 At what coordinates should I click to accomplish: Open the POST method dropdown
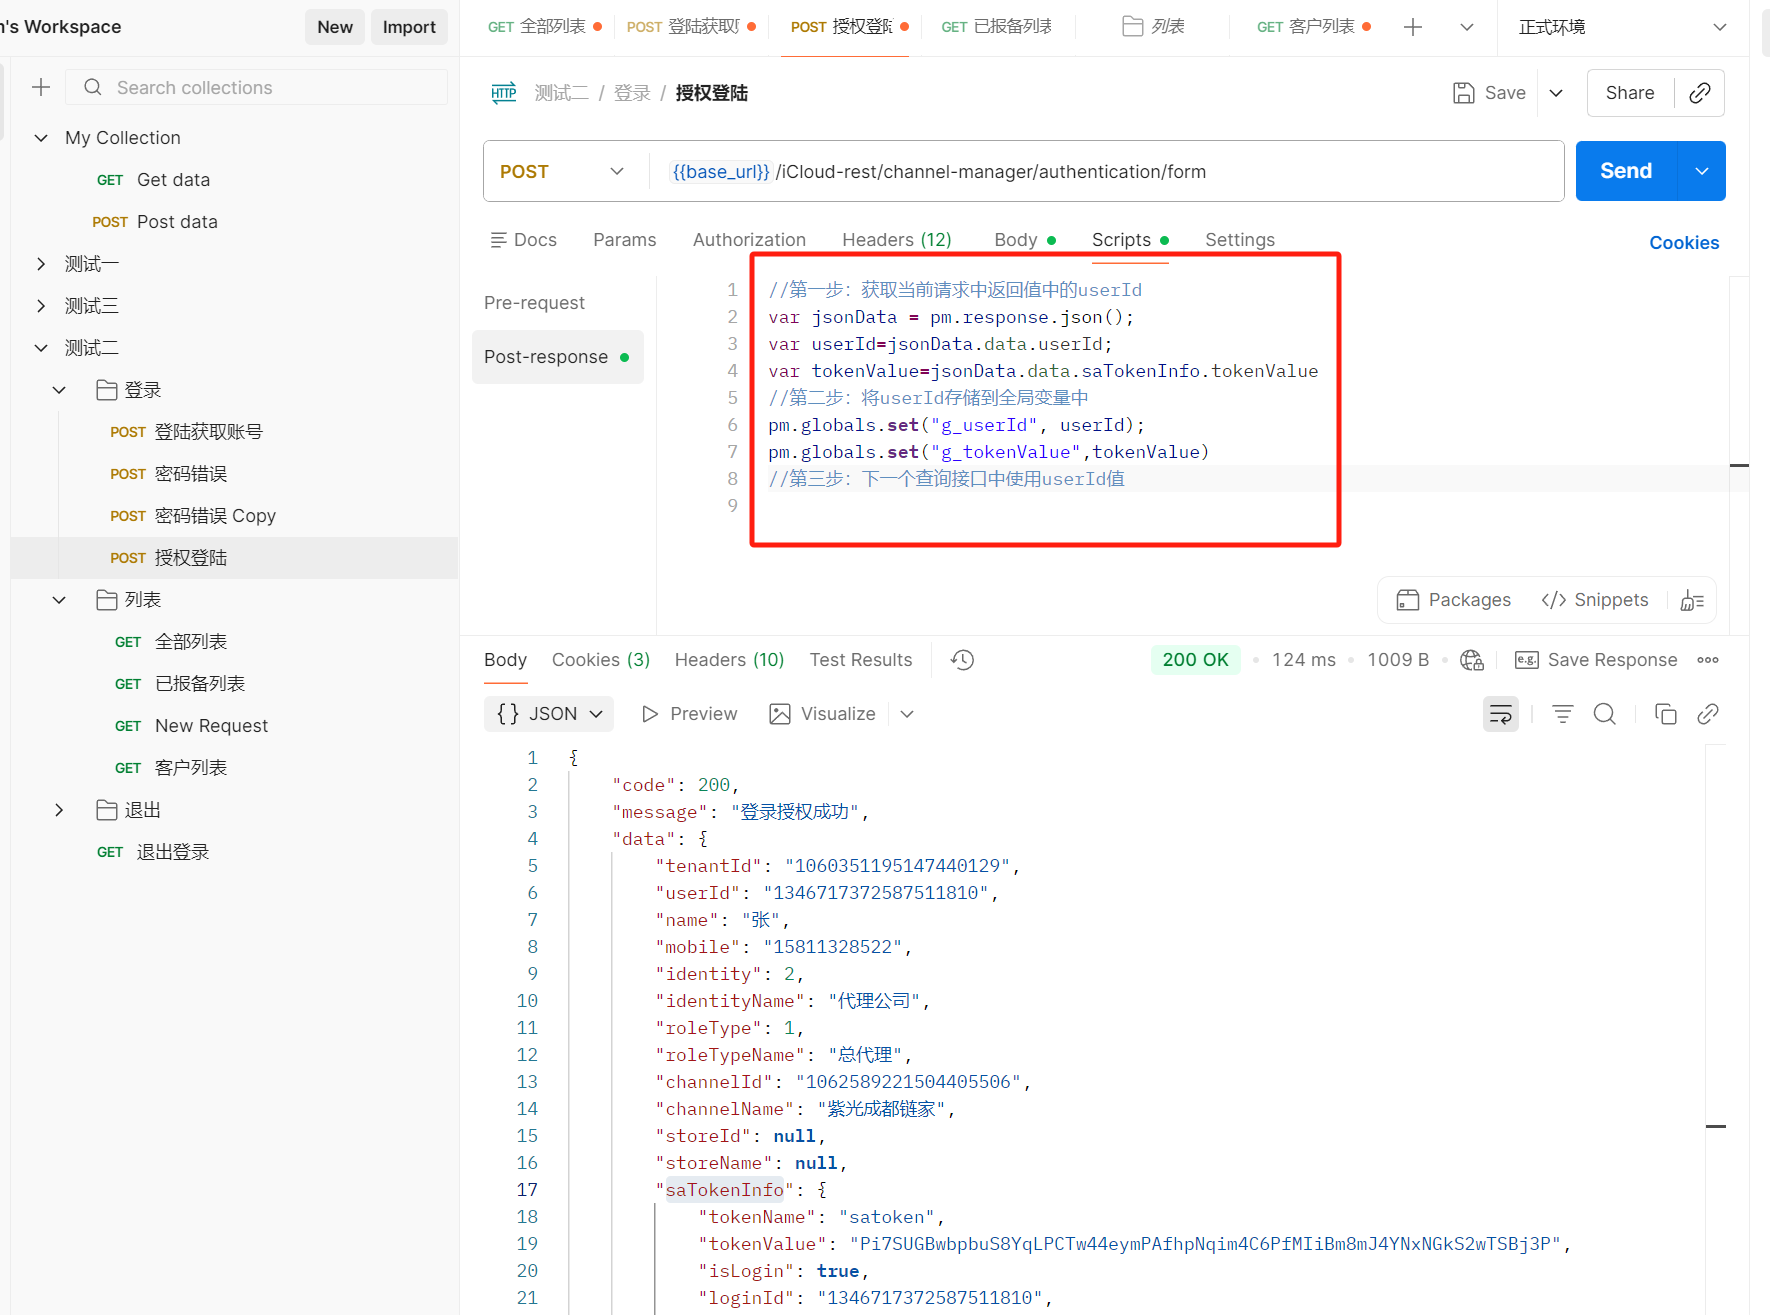click(x=563, y=172)
